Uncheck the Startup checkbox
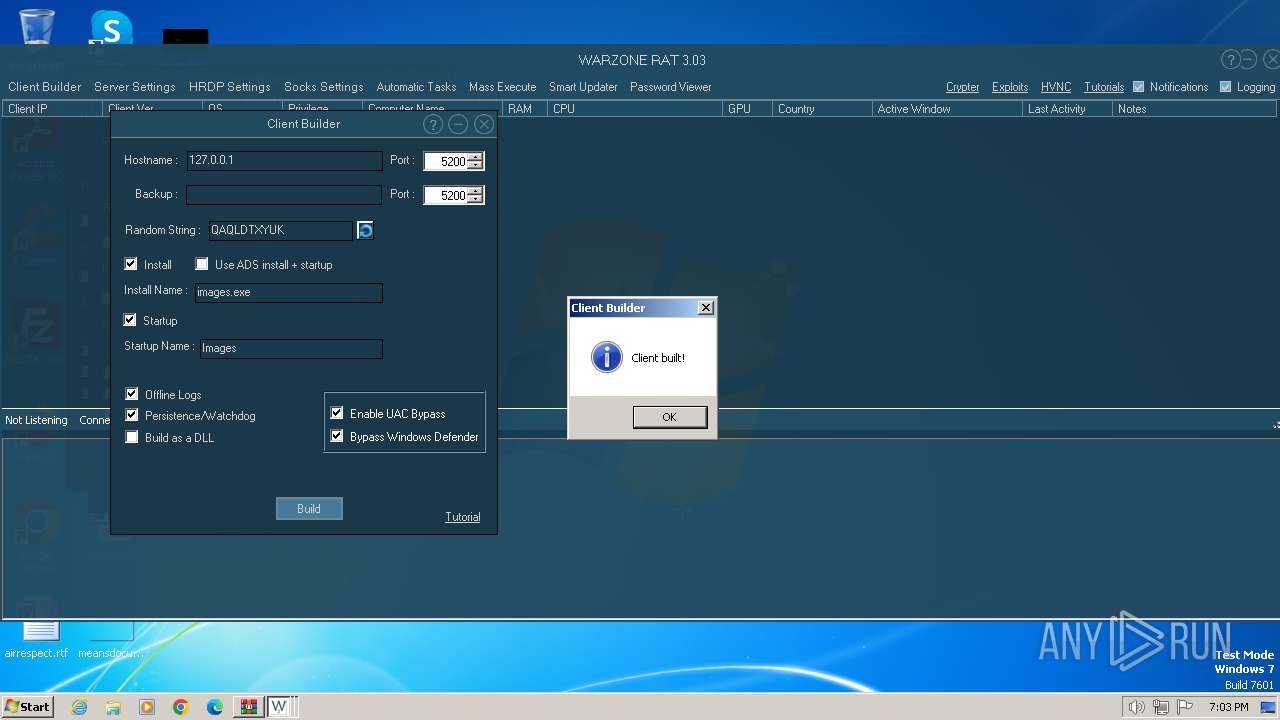 click(x=130, y=320)
